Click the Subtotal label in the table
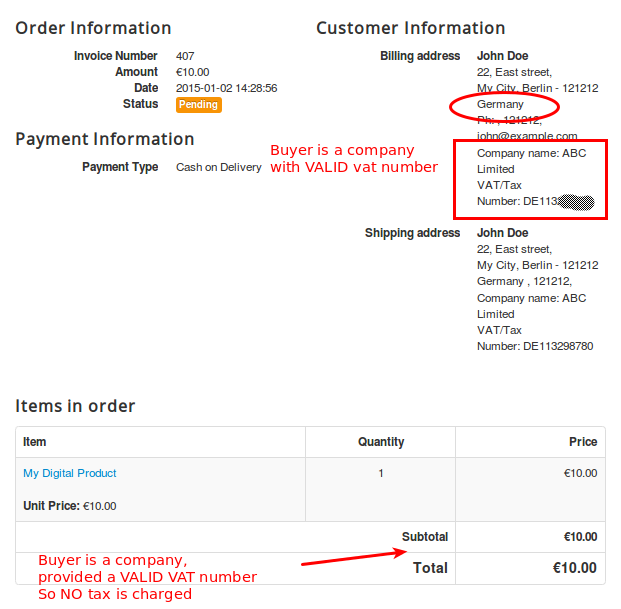This screenshot has height=609, width=621. (x=424, y=537)
